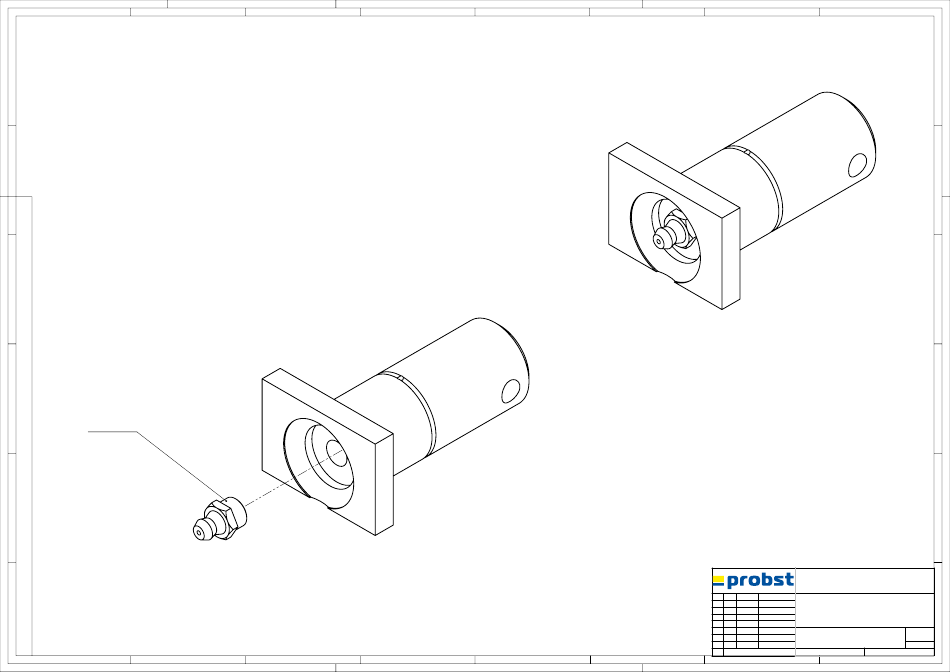The width and height of the screenshot is (950, 672).
Task: Click the assembled grease nipple in upper view
Action: pyautogui.click(x=673, y=231)
